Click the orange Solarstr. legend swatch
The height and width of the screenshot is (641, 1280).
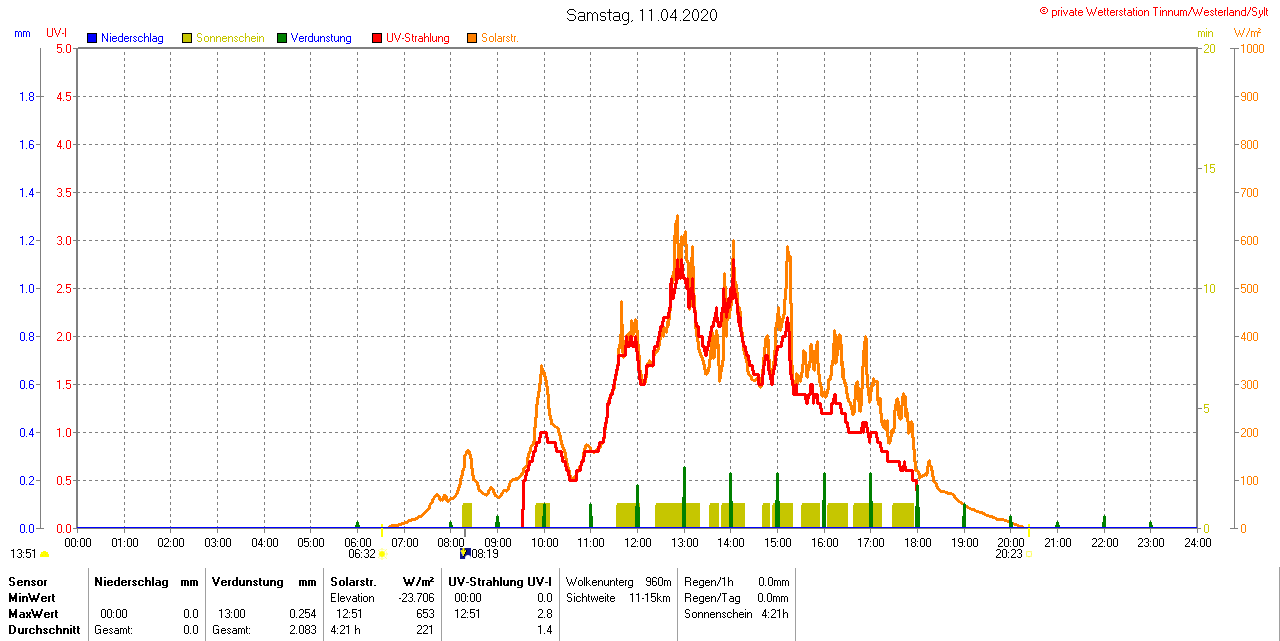pyautogui.click(x=472, y=38)
